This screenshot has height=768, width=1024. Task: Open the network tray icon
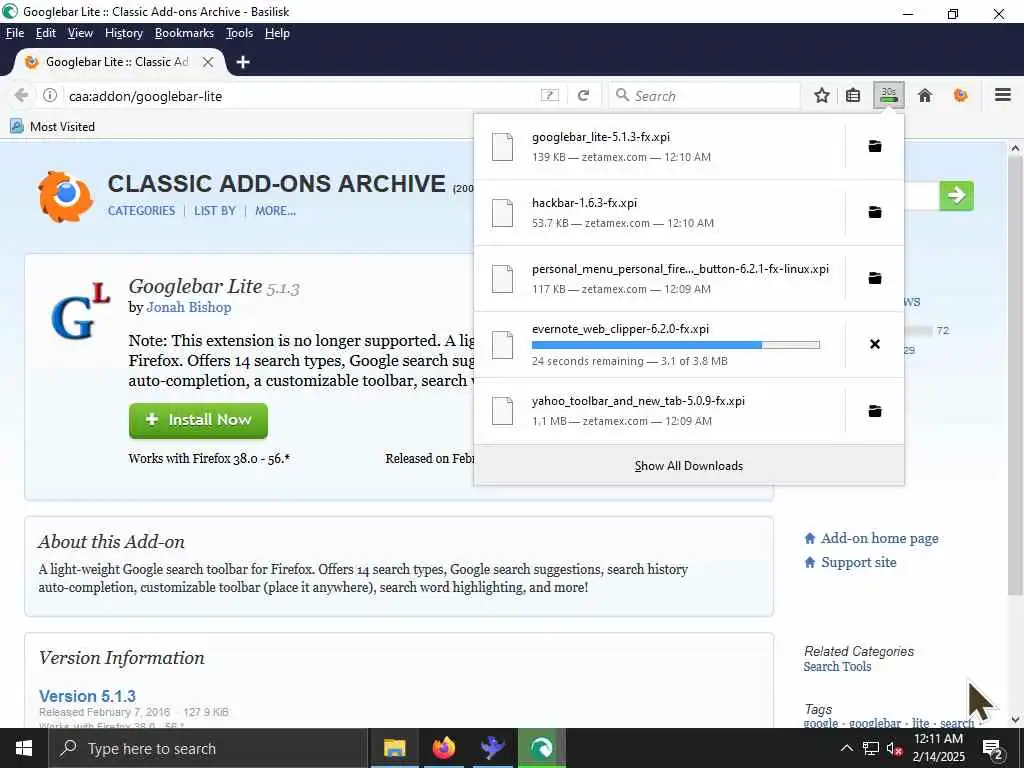[871, 748]
